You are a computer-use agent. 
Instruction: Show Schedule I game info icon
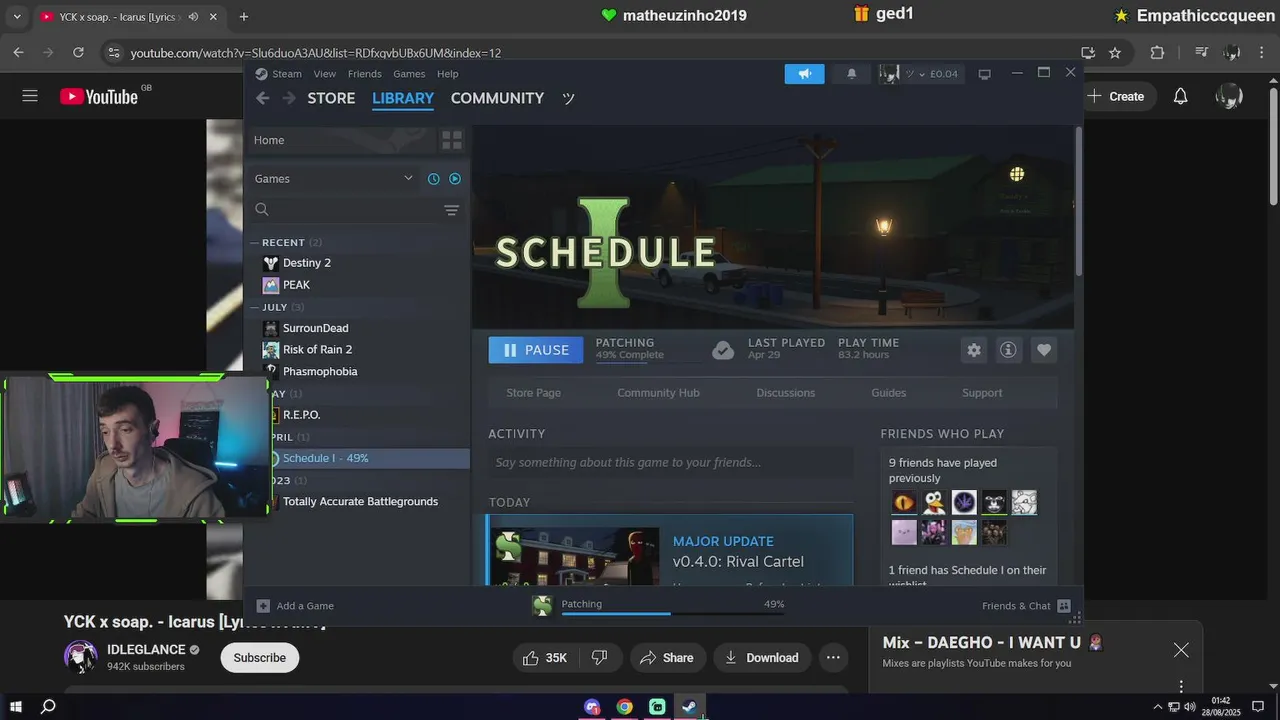coord(1008,350)
